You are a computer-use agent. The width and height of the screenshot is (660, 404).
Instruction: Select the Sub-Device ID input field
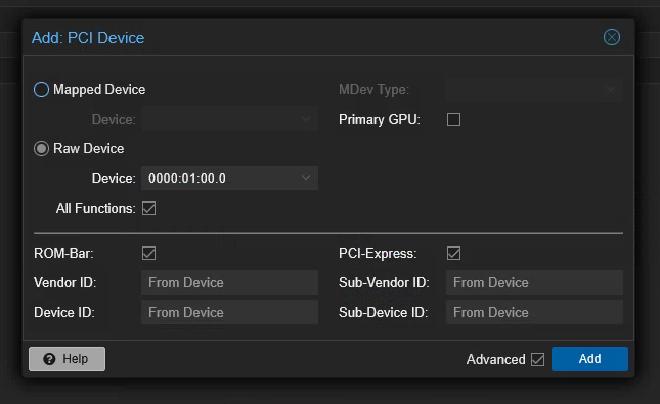pos(534,313)
